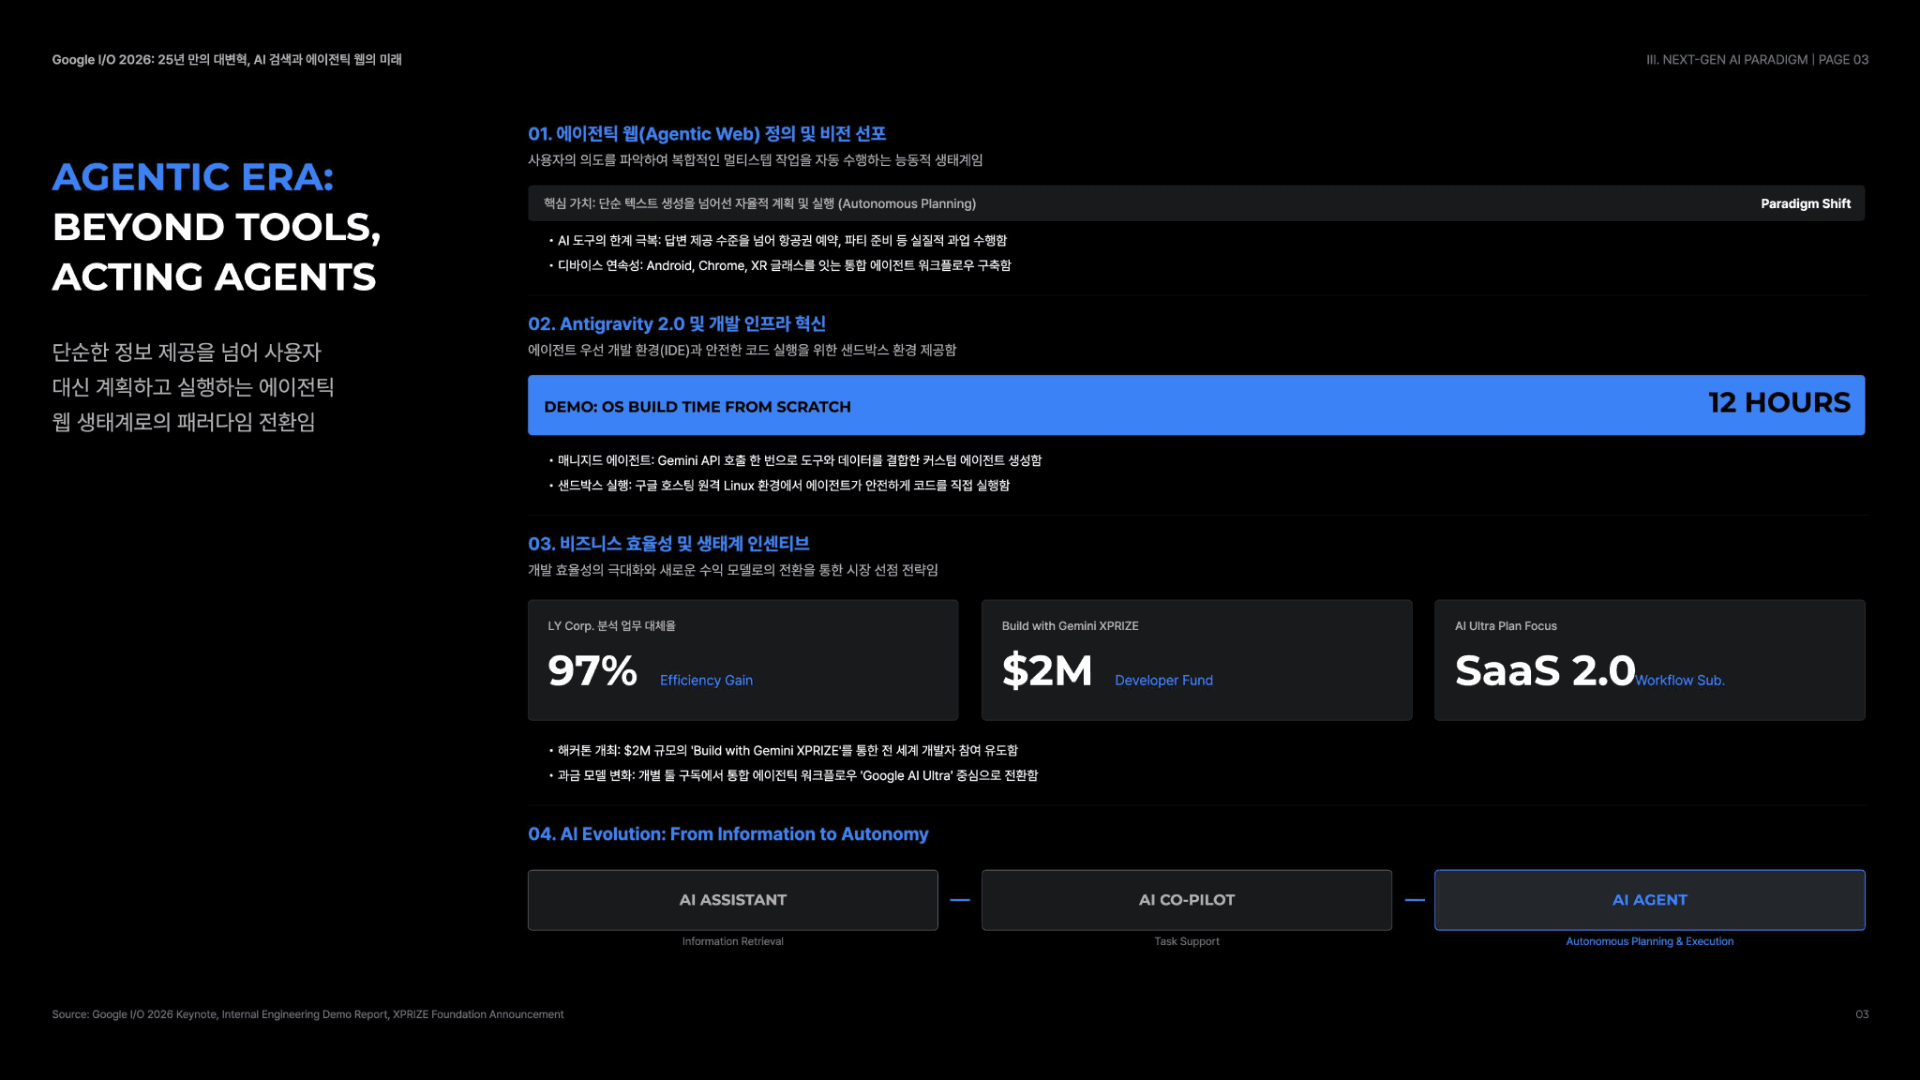This screenshot has width=1920, height=1080.
Task: Click heading 04. AI Evolution section title
Action: click(x=728, y=834)
